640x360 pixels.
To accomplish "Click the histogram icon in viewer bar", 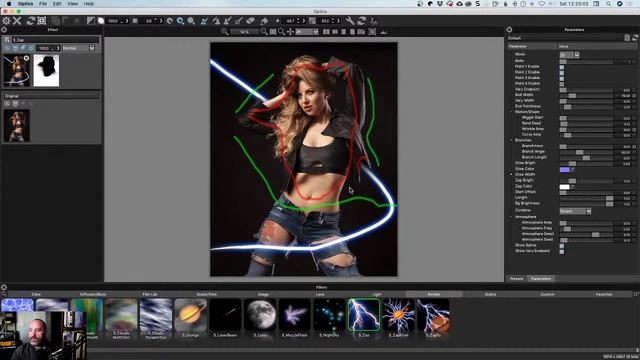I will pos(384,31).
